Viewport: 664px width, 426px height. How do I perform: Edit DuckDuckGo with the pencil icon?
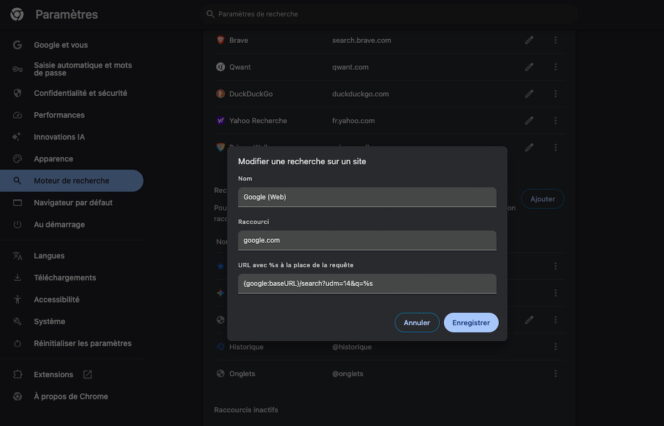(529, 94)
